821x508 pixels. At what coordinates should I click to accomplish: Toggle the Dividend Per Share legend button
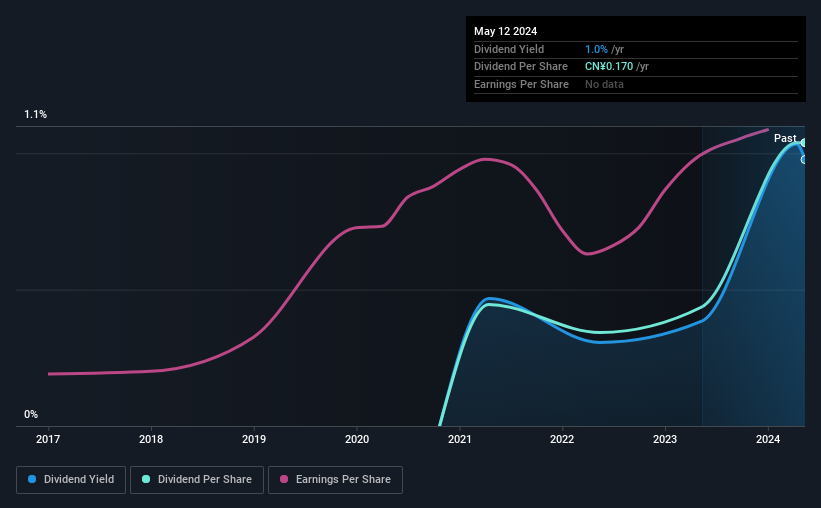tap(197, 480)
